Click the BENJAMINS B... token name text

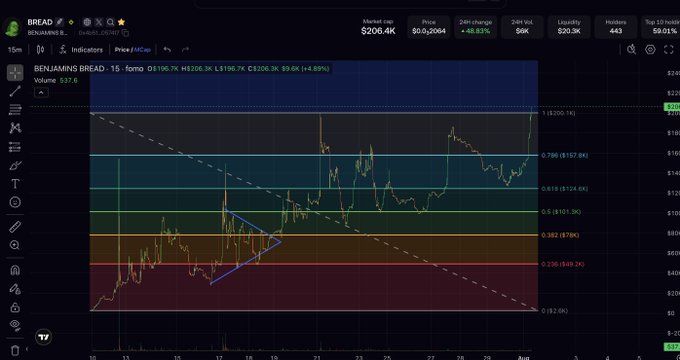pyautogui.click(x=48, y=33)
